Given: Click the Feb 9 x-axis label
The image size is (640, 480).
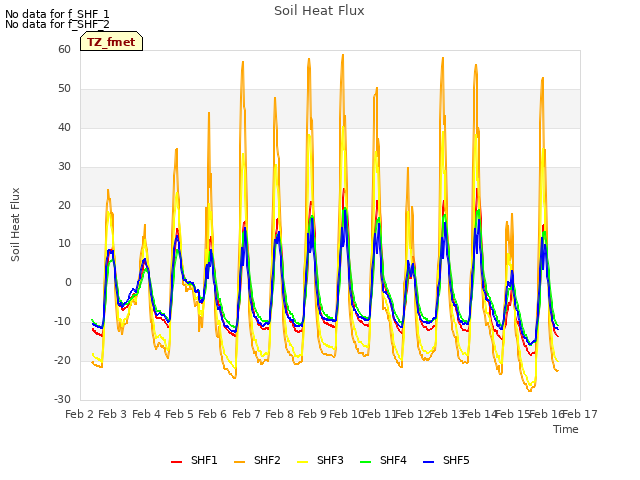Looking at the screenshot, I should [x=313, y=414].
